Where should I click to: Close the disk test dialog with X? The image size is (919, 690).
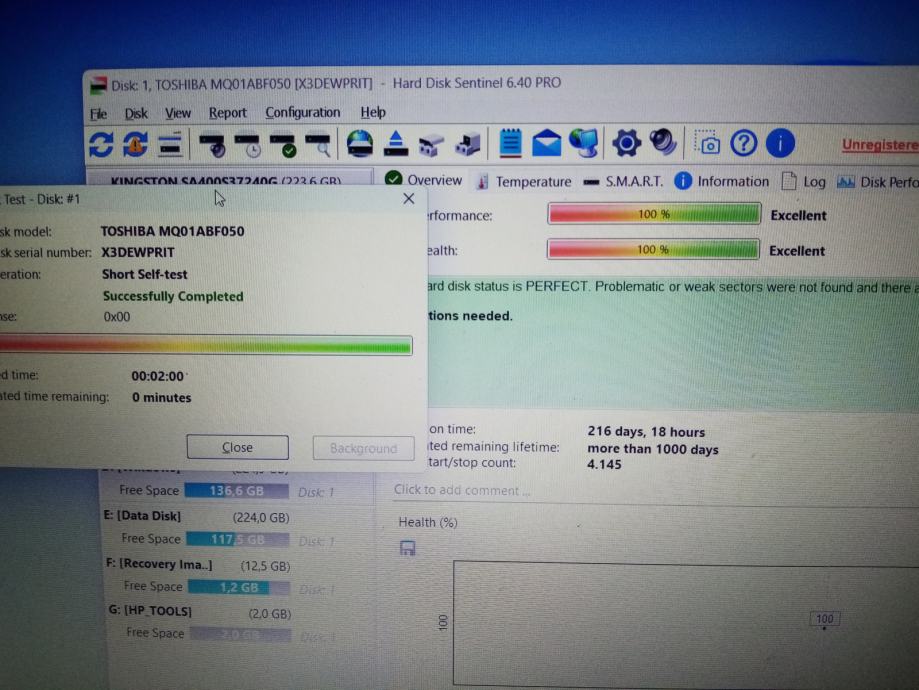click(409, 199)
